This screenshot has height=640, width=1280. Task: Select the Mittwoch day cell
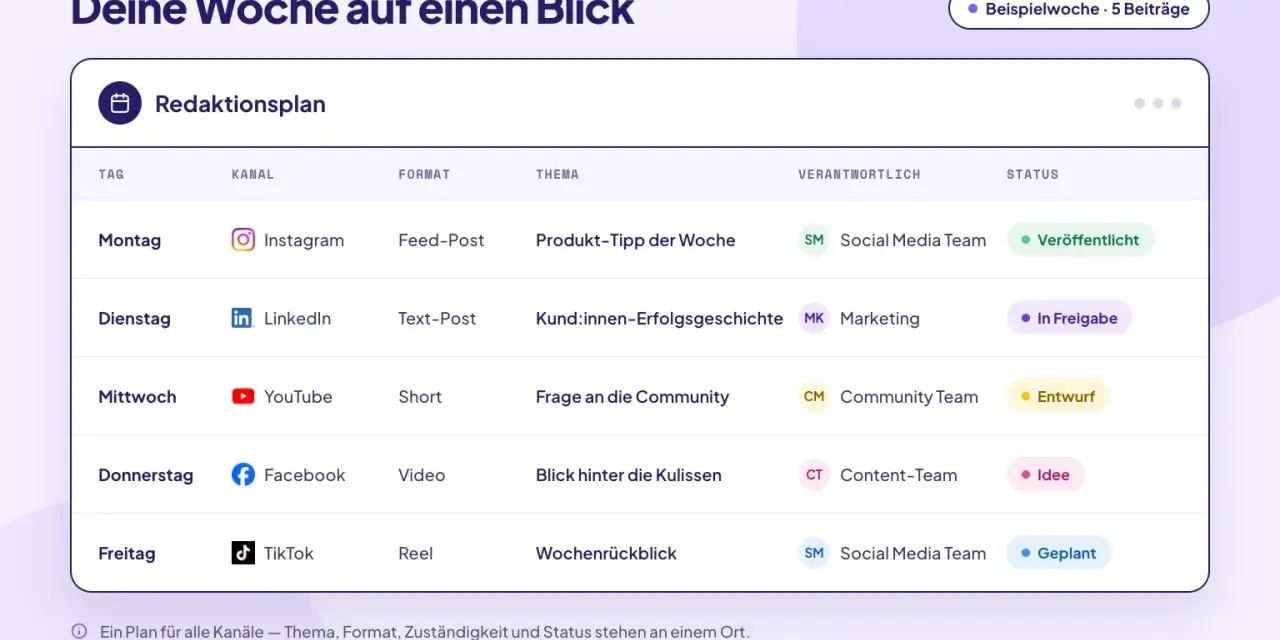pos(137,396)
